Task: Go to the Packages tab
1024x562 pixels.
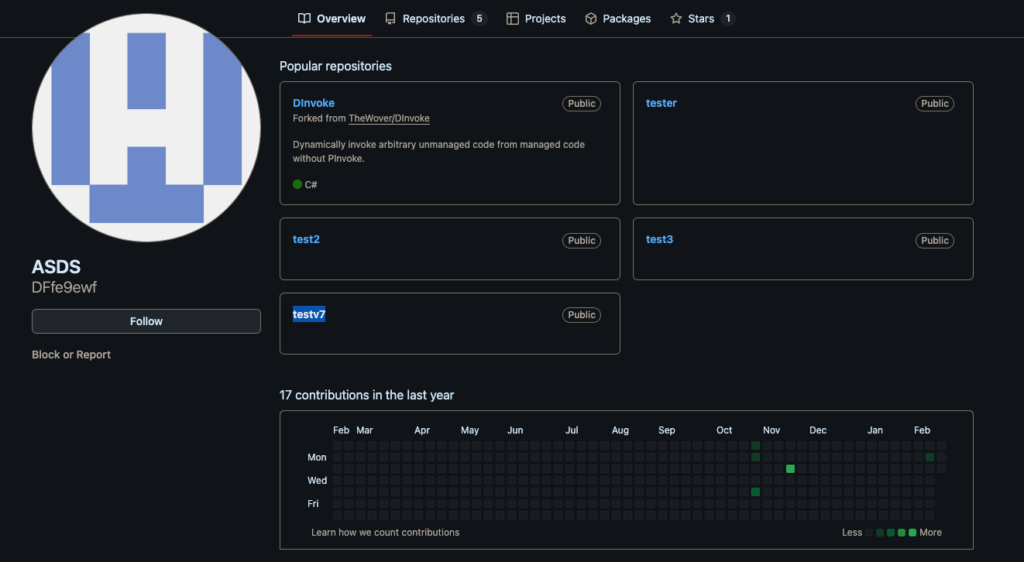Action: (618, 18)
